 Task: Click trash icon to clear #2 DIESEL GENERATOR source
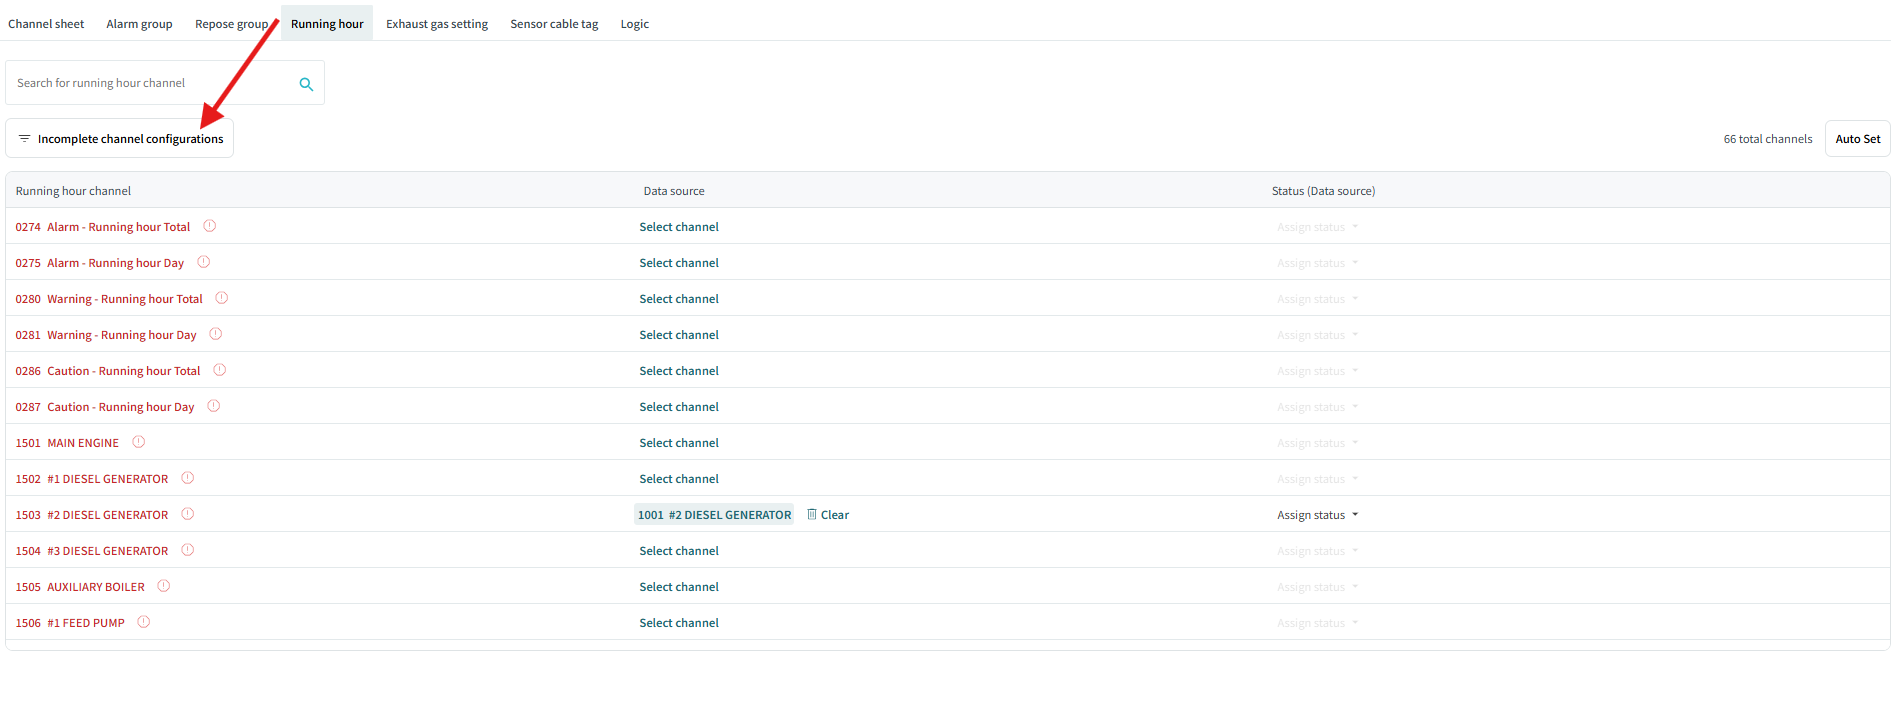(812, 514)
